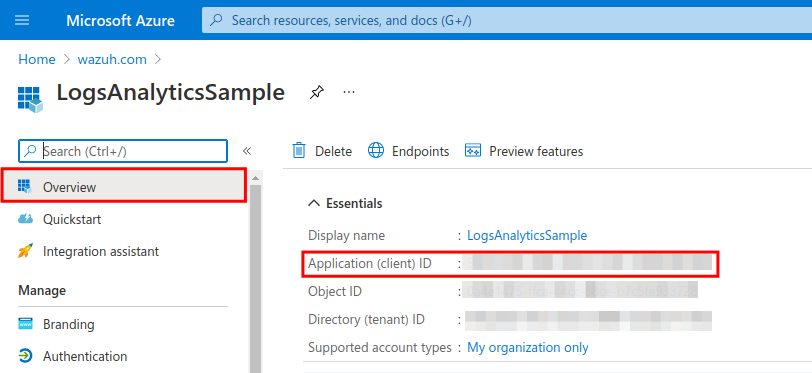This screenshot has height=373, width=812.
Task: Delete the app registration
Action: [322, 151]
